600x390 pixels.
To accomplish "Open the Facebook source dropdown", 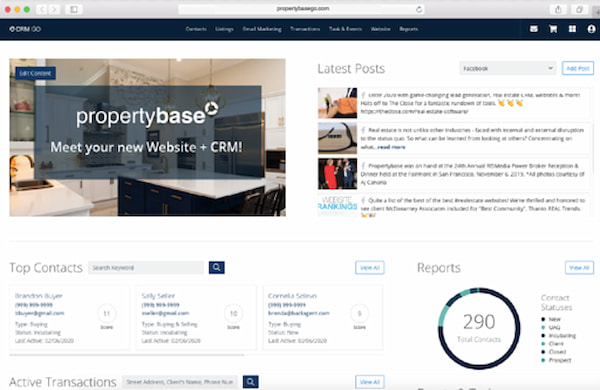I will pyautogui.click(x=507, y=69).
